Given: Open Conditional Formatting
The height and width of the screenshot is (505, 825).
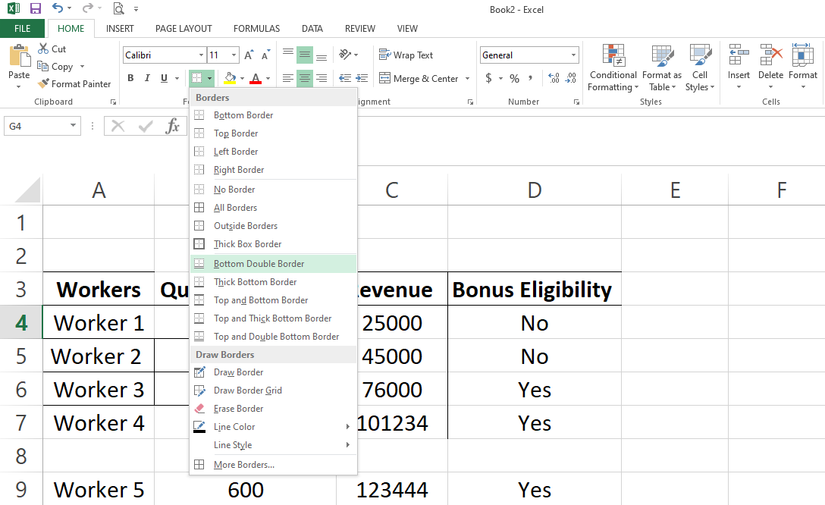Looking at the screenshot, I should (x=613, y=68).
